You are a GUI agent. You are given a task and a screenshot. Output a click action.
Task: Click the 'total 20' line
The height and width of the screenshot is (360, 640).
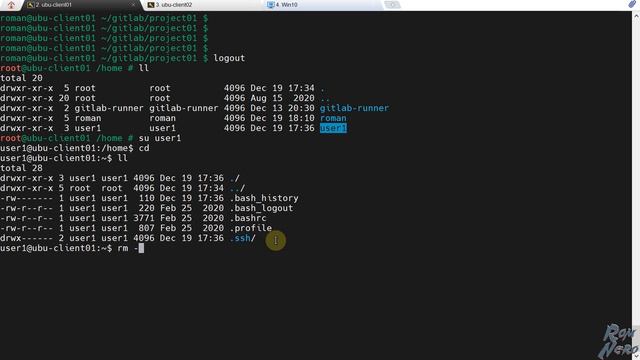21,78
